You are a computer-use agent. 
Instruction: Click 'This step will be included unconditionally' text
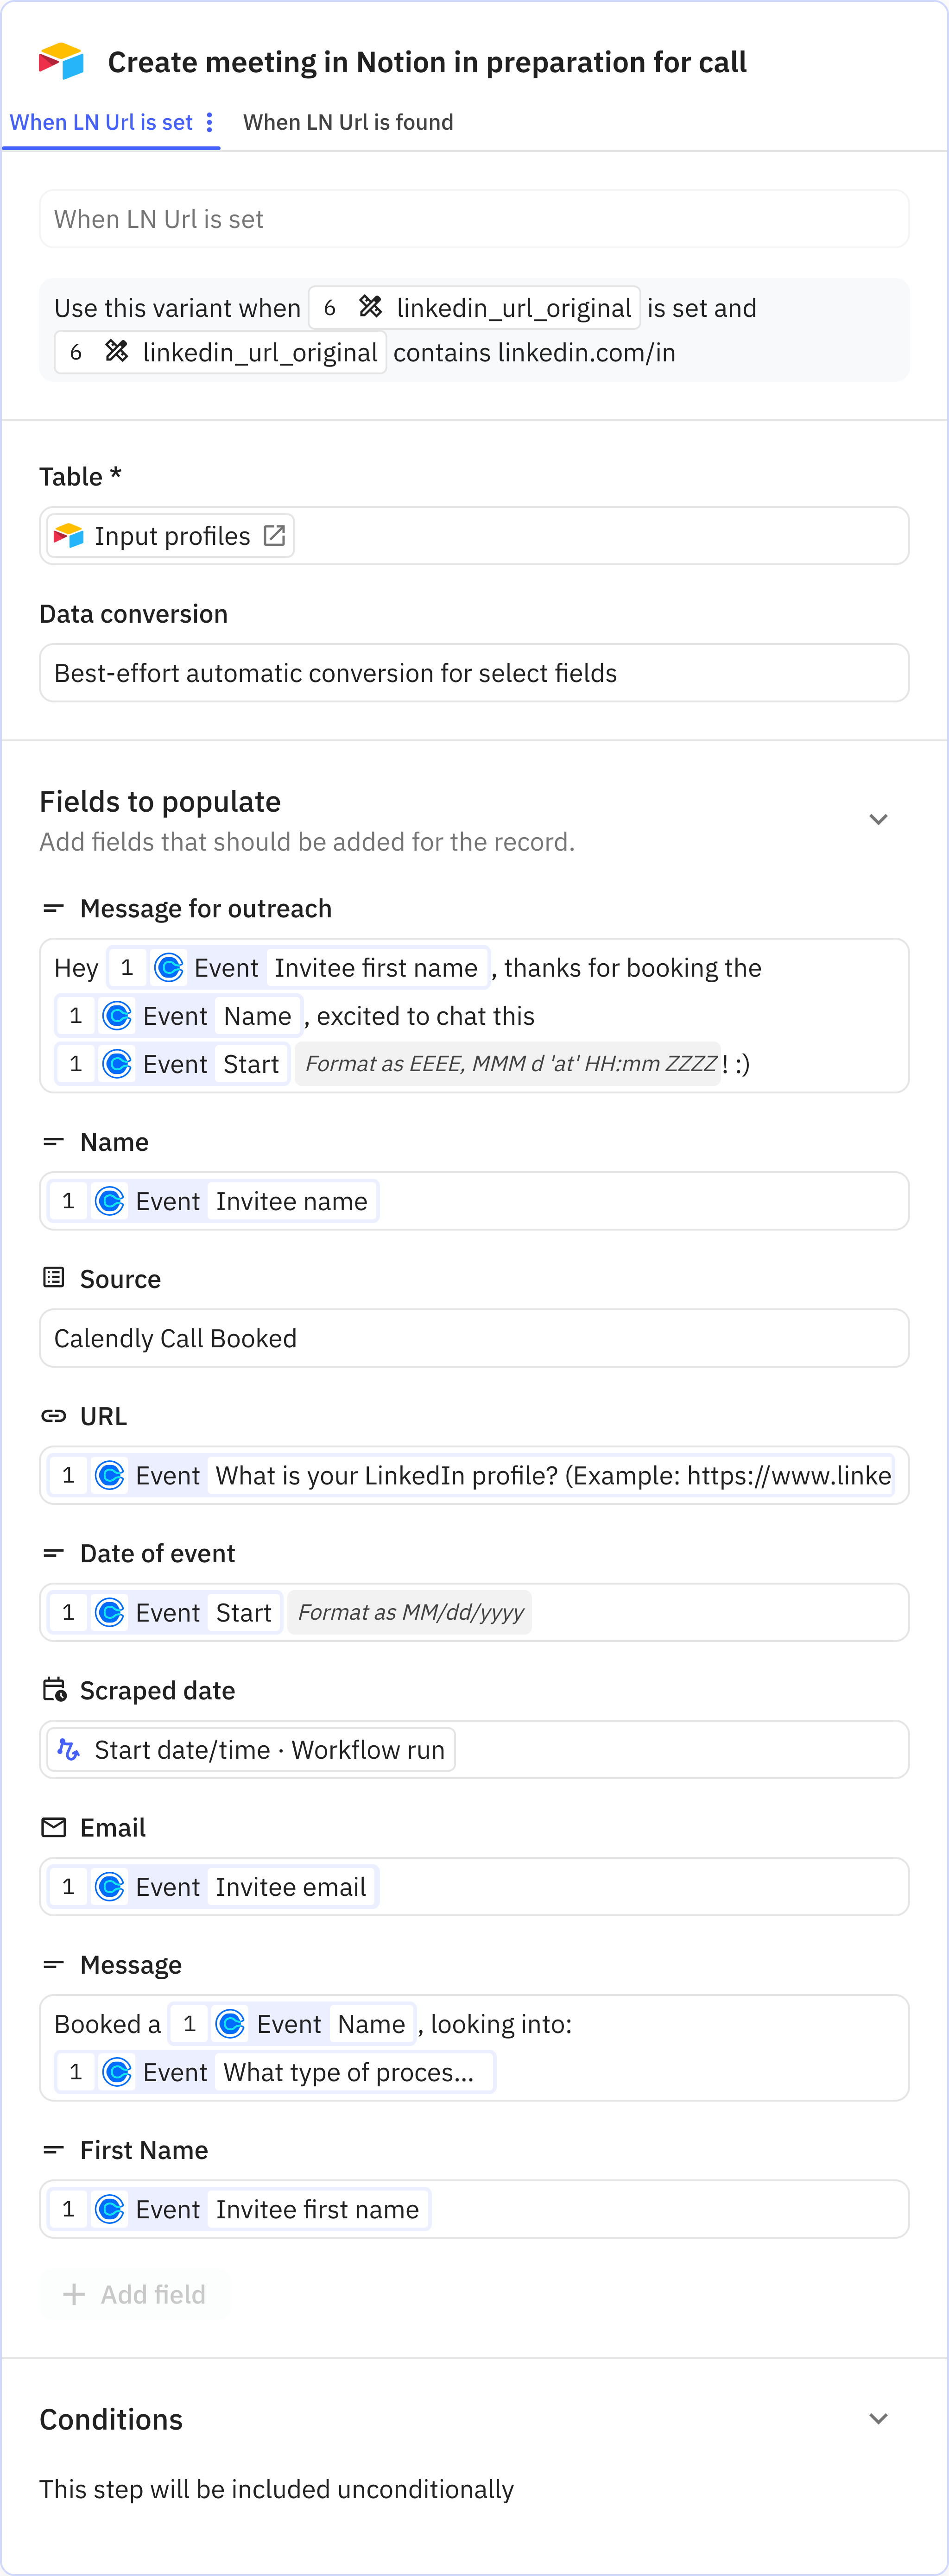276,2489
